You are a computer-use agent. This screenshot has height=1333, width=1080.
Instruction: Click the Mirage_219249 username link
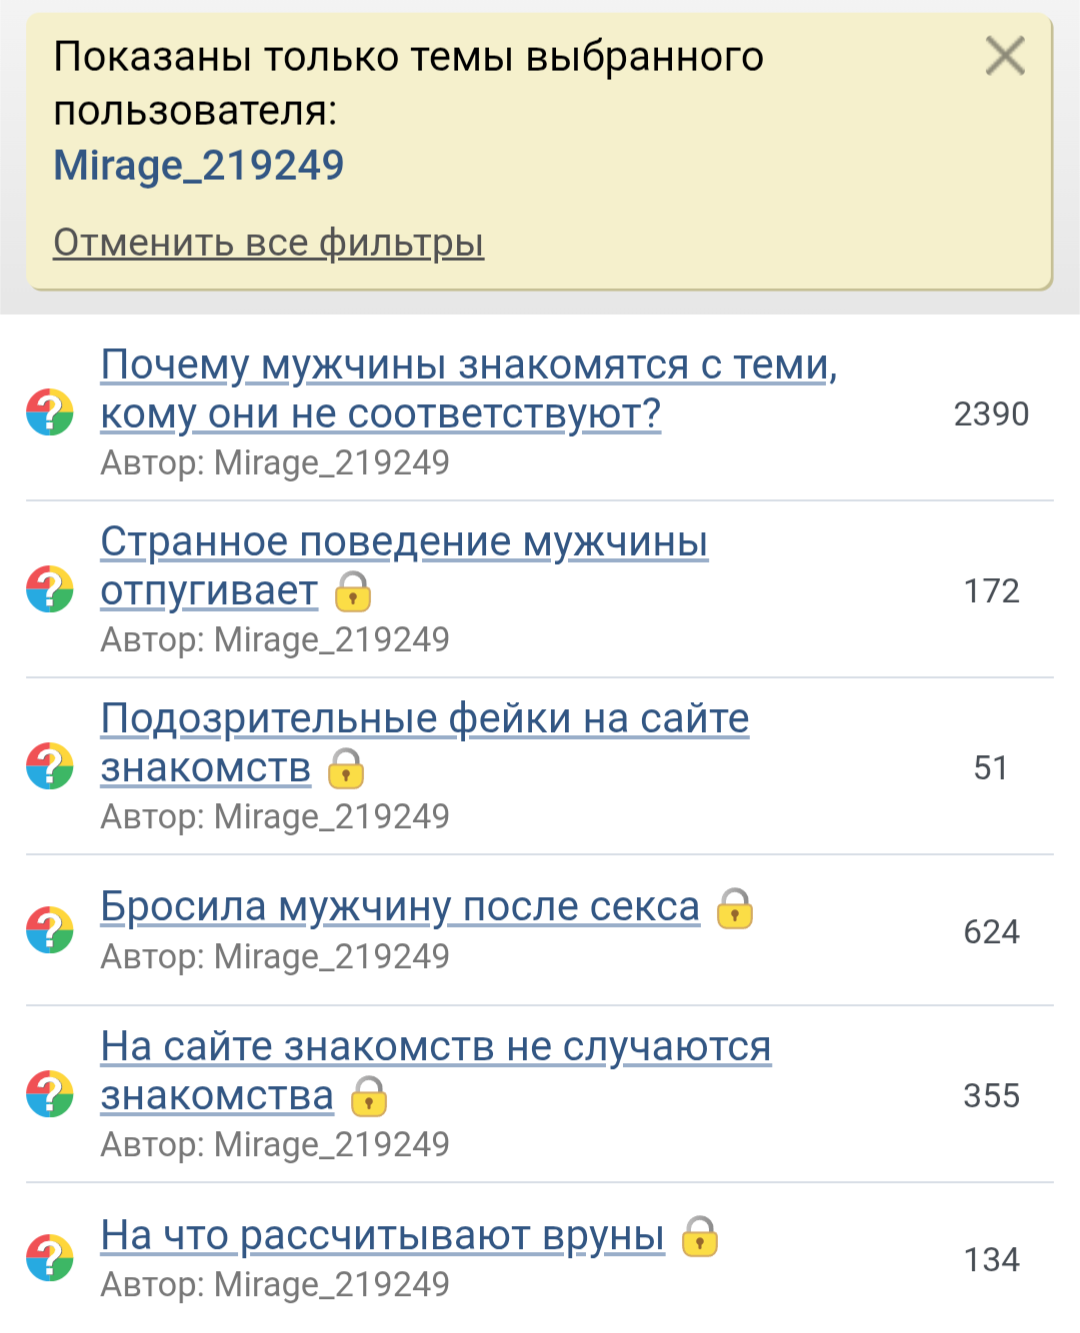(x=198, y=165)
